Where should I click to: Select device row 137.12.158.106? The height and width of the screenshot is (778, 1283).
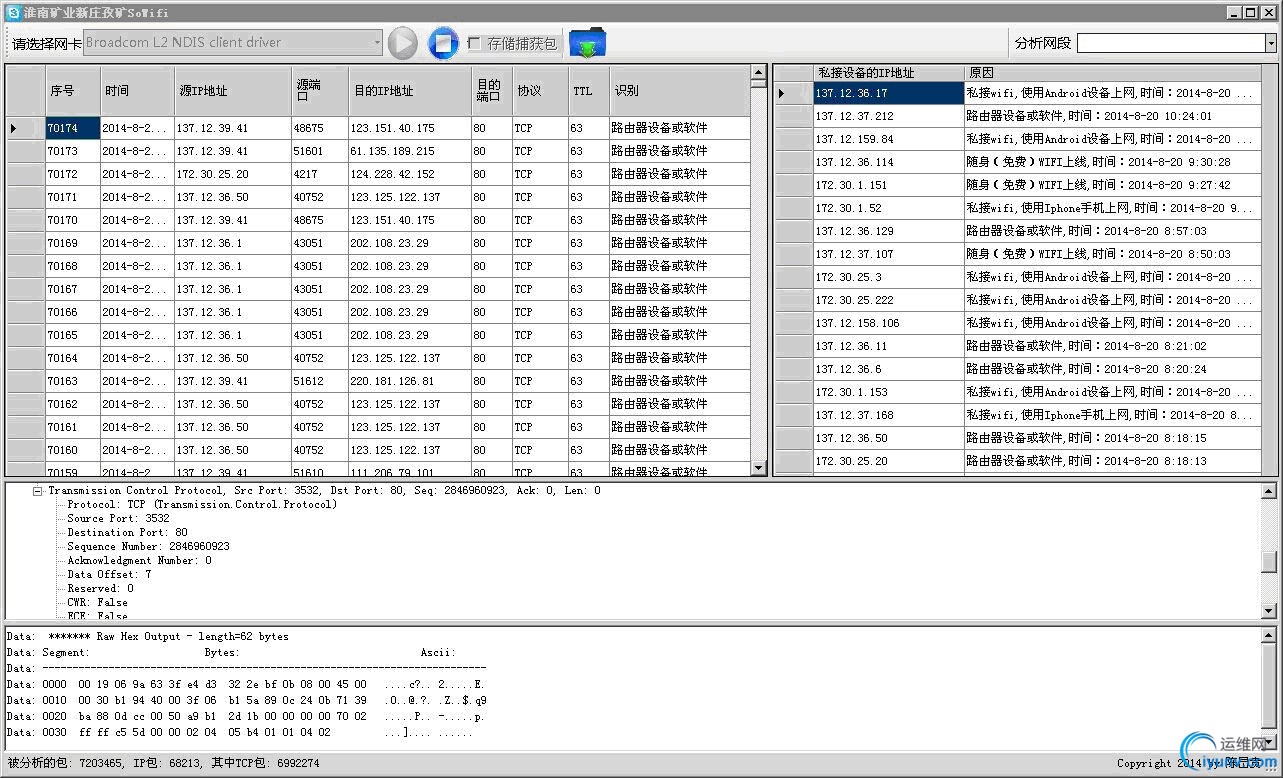[x=1018, y=323]
